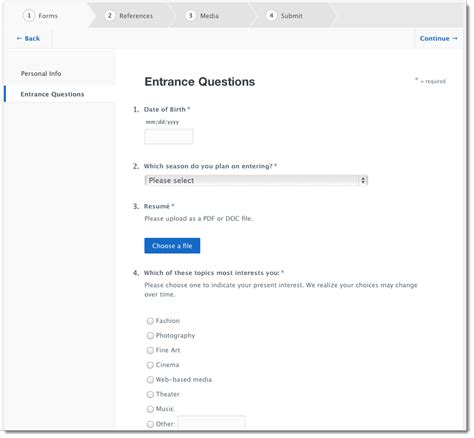Click the Back link
The height and width of the screenshot is (438, 474).
click(x=28, y=38)
